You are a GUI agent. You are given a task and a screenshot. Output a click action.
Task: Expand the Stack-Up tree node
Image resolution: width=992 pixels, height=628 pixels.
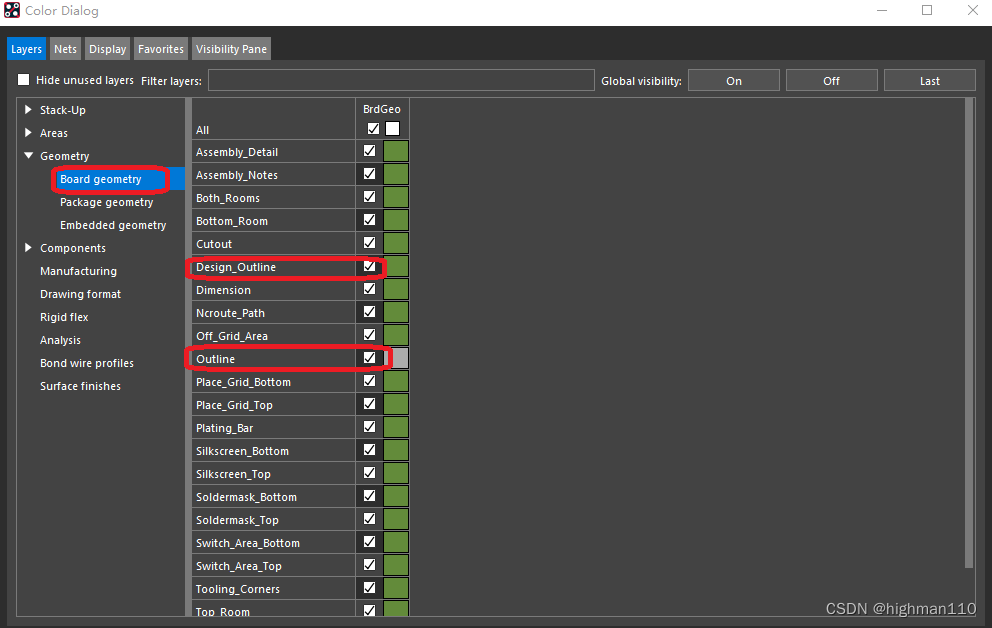[28, 110]
